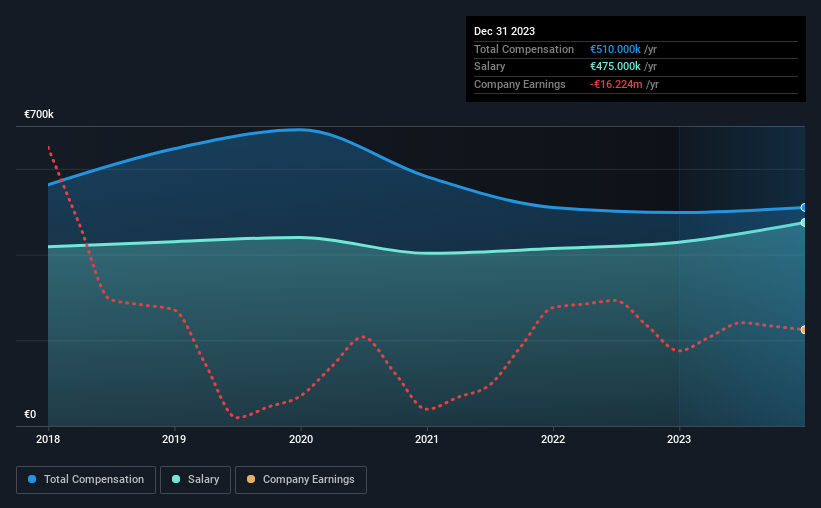Click the -€16.224m company earnings value
Image resolution: width=821 pixels, height=508 pixels.
(616, 84)
